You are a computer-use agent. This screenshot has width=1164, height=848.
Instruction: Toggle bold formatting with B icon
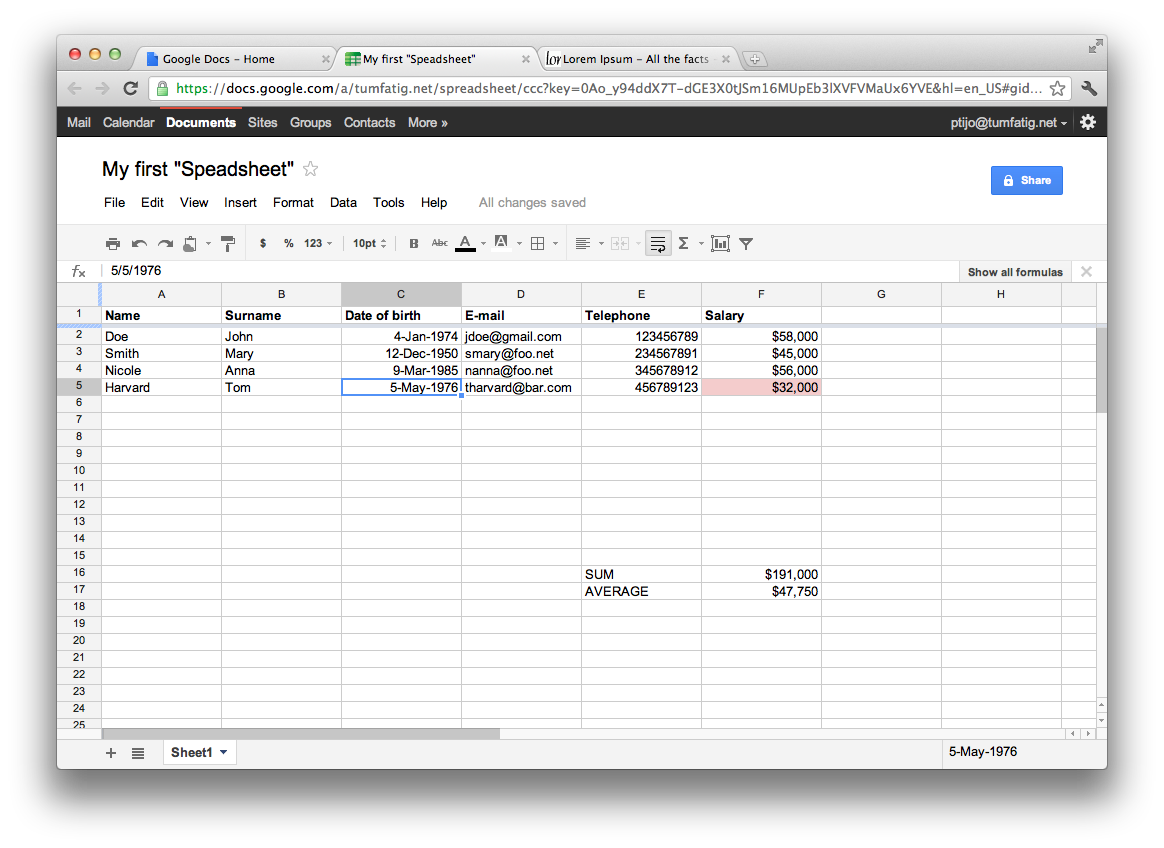[x=414, y=244]
